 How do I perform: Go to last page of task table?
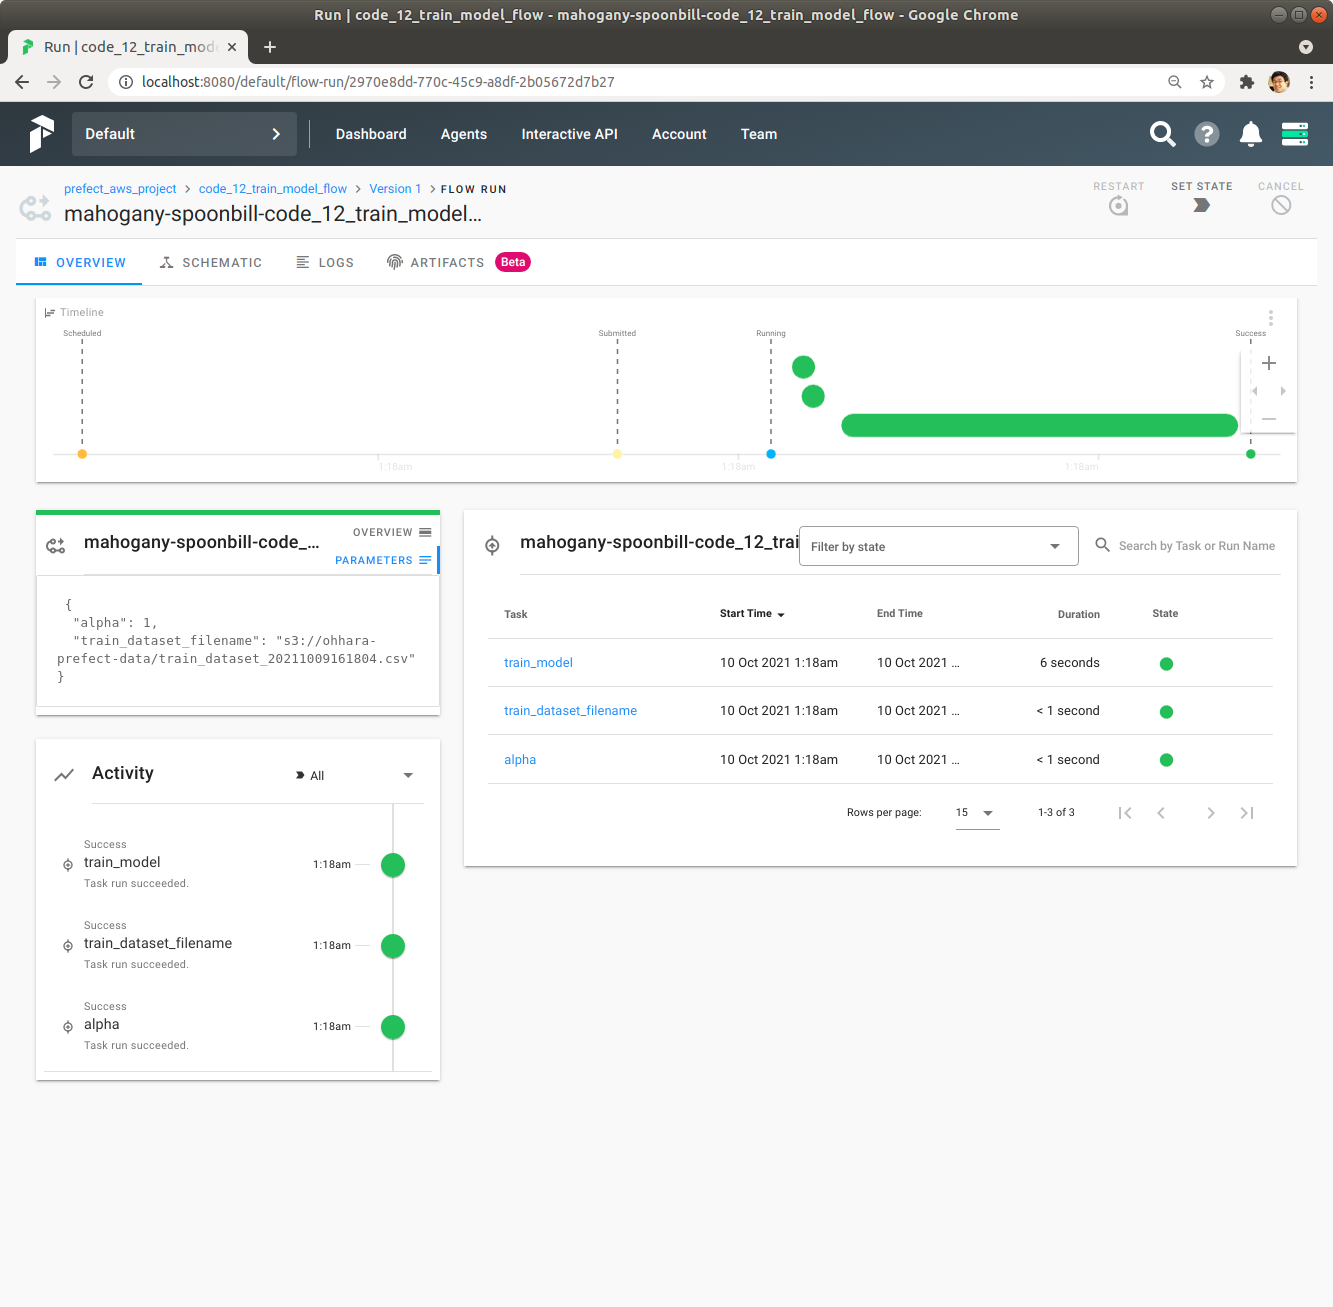[1247, 813]
